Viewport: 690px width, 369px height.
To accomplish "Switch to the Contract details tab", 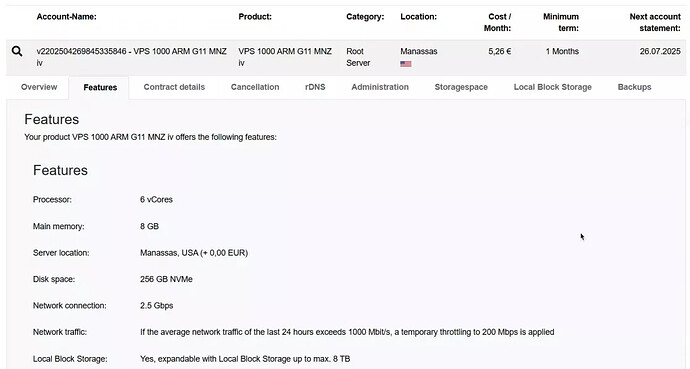I will coord(174,87).
